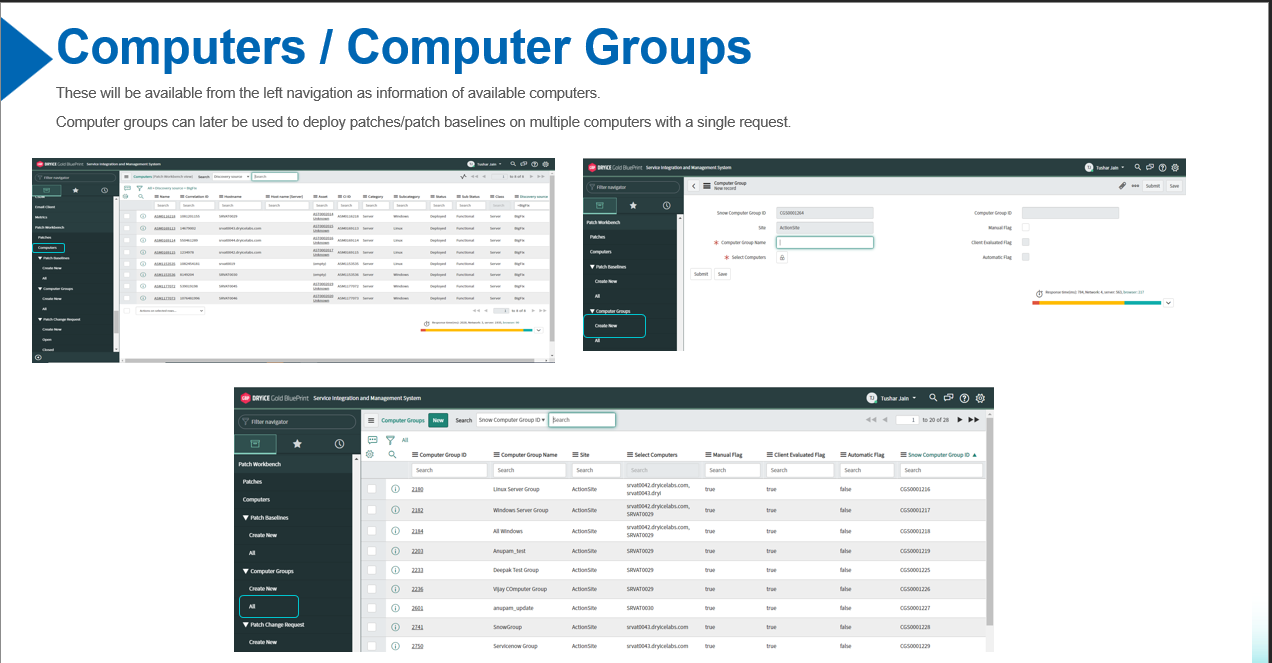Open Snow Computer Group ID search dropdown
The height and width of the screenshot is (663, 1272).
tap(512, 420)
